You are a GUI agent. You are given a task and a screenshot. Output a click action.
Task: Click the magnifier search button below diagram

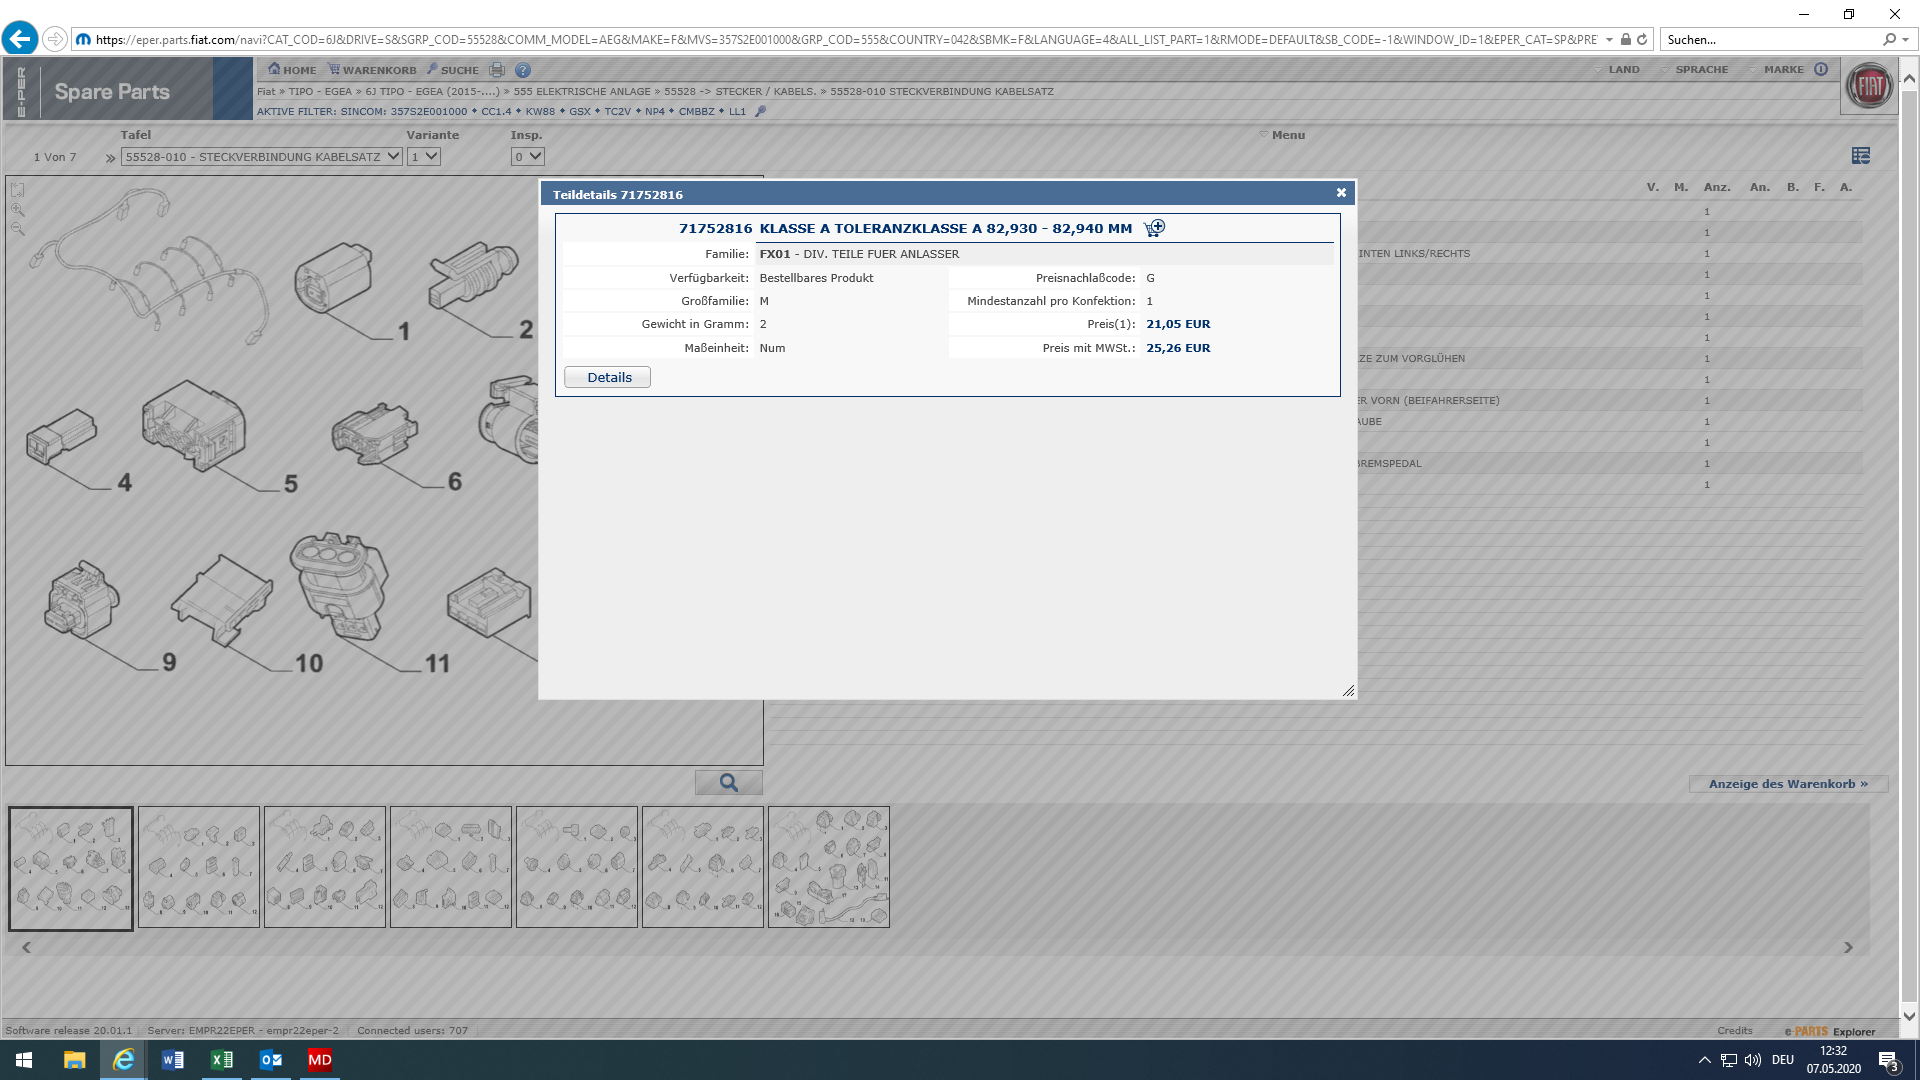click(728, 783)
